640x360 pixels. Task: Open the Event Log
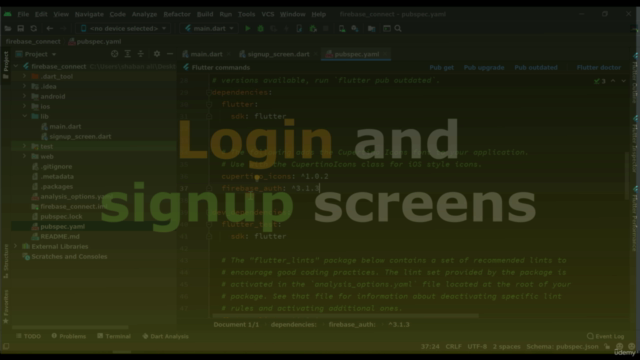point(605,336)
